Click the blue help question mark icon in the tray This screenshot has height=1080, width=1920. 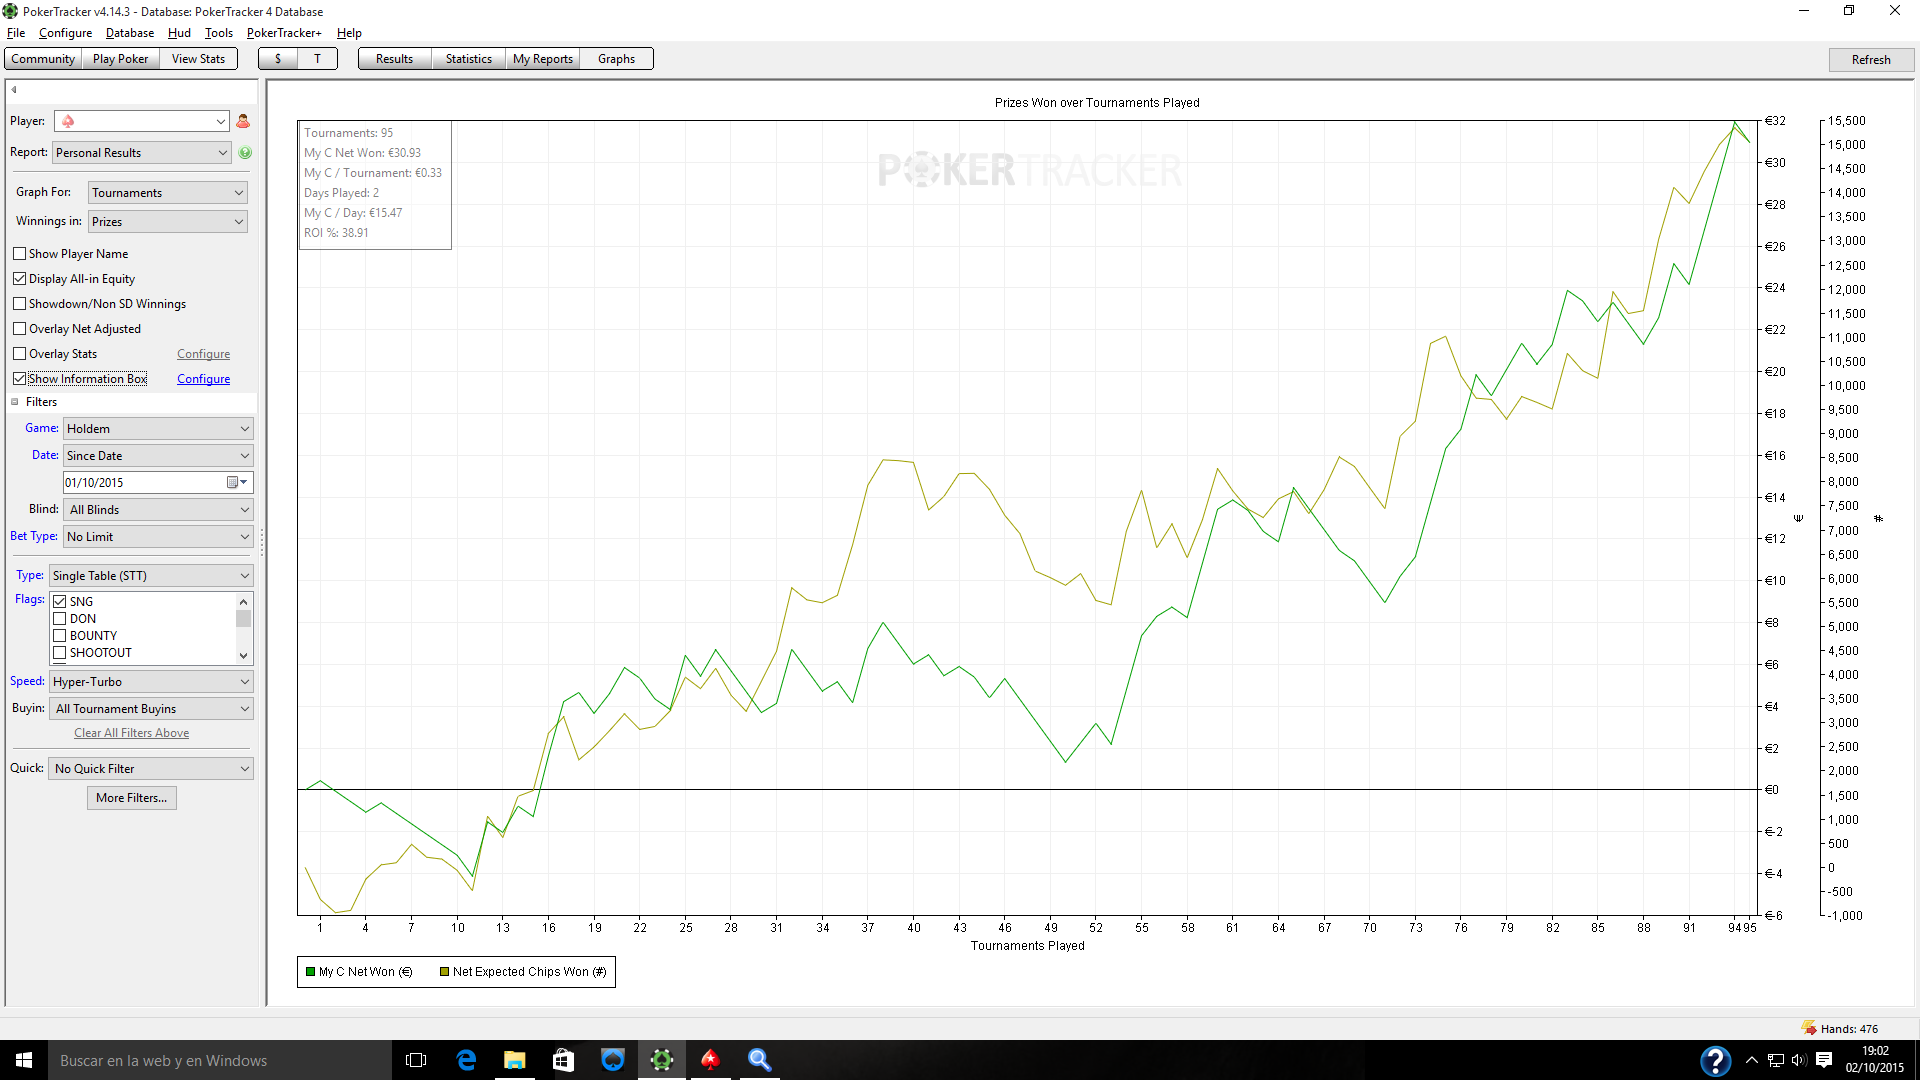click(x=1715, y=1060)
